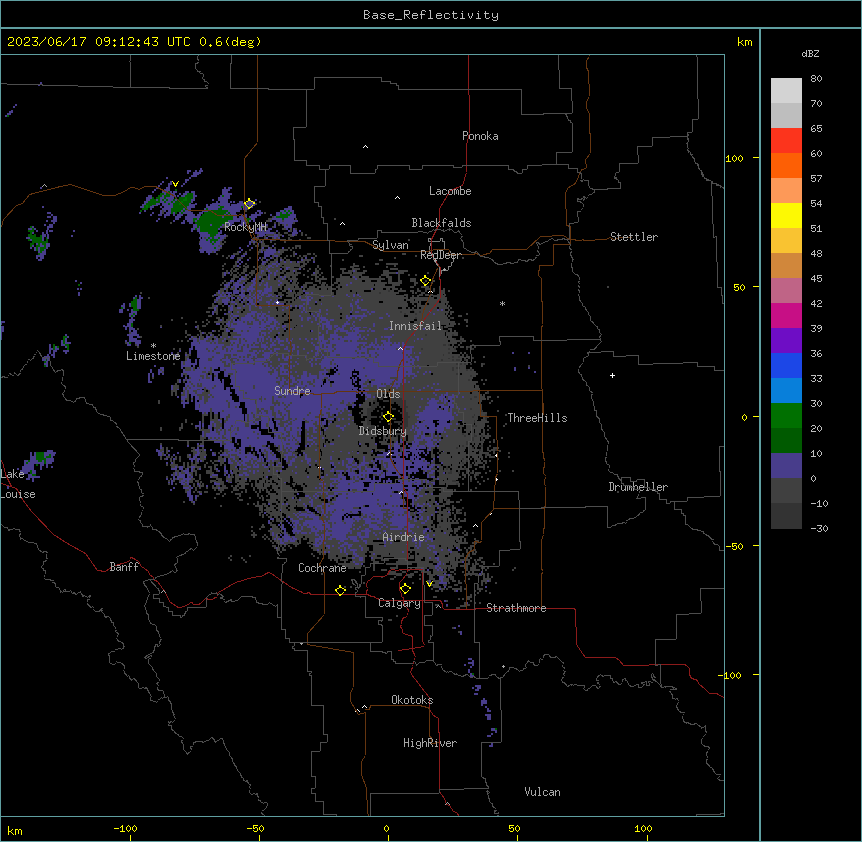Click the Base_Reflectivity title text
The image size is (862, 842).
tap(431, 15)
